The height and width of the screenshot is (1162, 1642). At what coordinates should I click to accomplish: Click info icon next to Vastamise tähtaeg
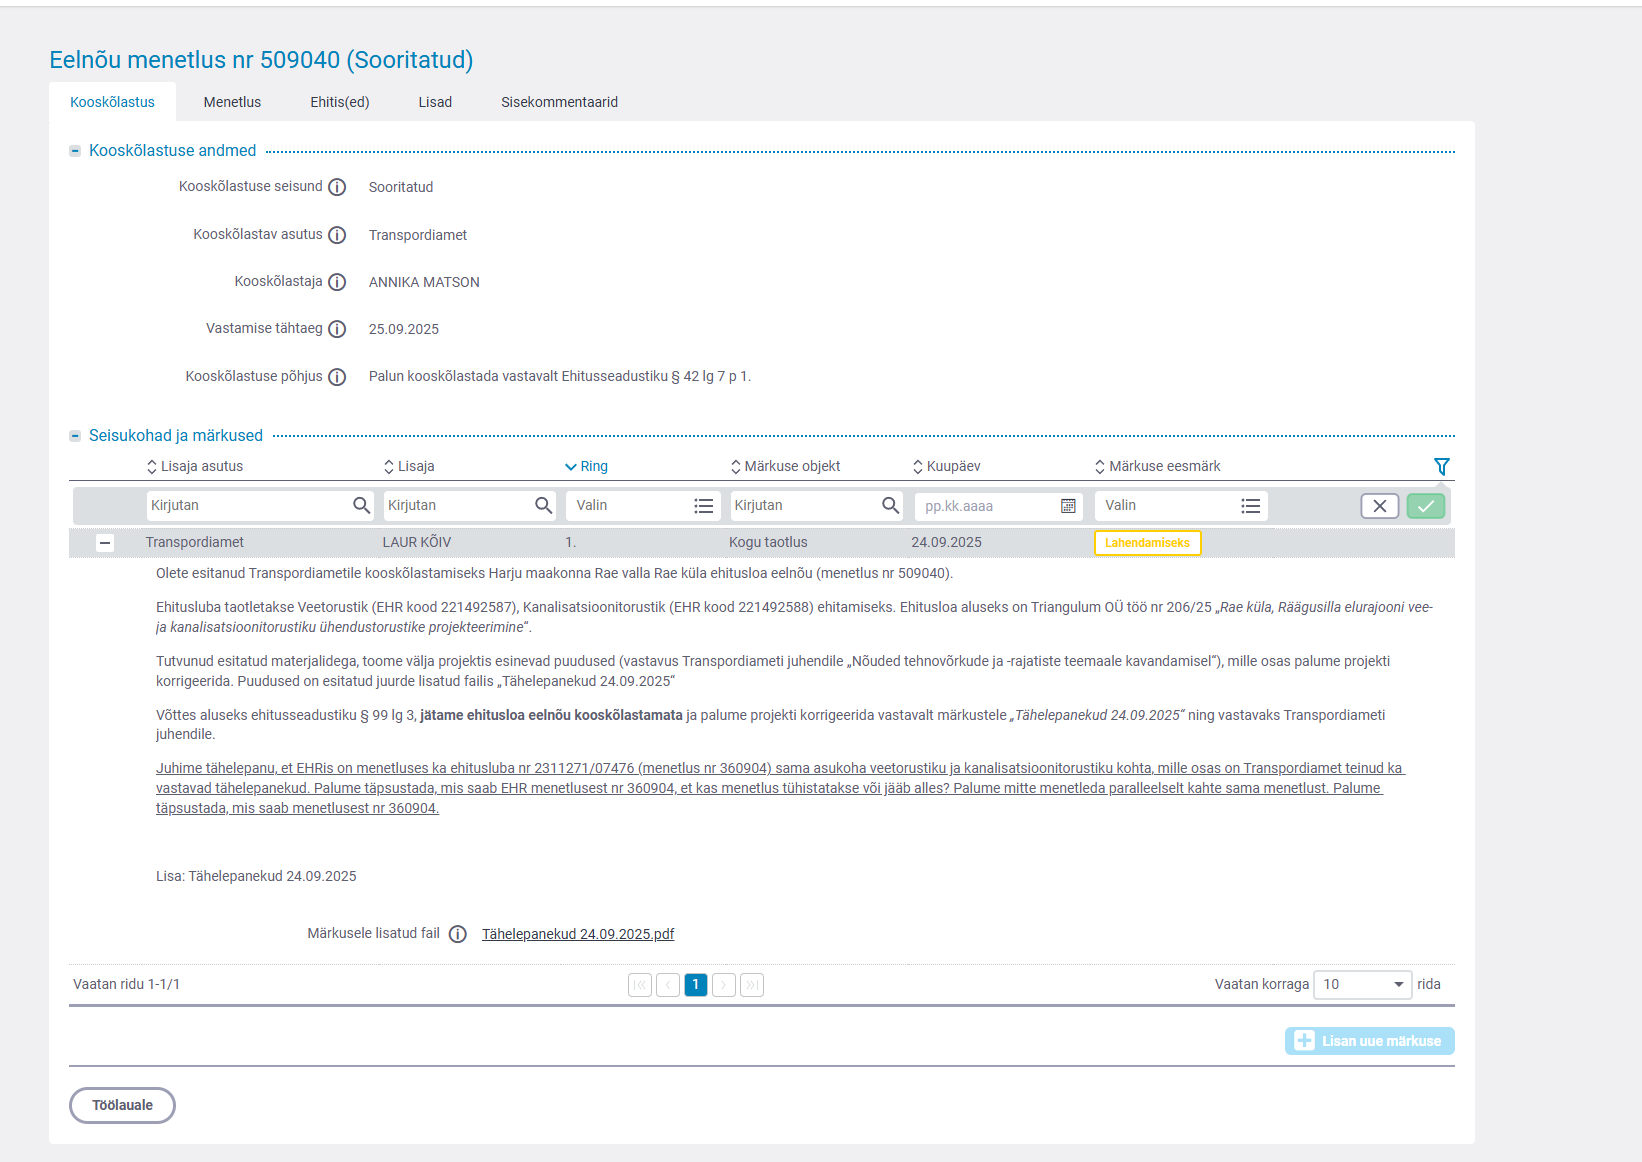point(337,329)
